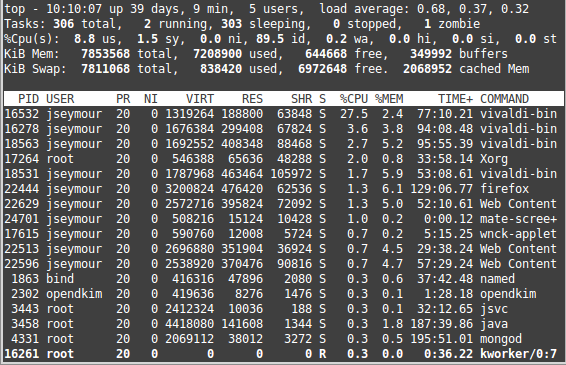Image resolution: width=566 pixels, height=365 pixels.
Task: Click the 129:06.77 time for firefox
Action: tap(441, 189)
